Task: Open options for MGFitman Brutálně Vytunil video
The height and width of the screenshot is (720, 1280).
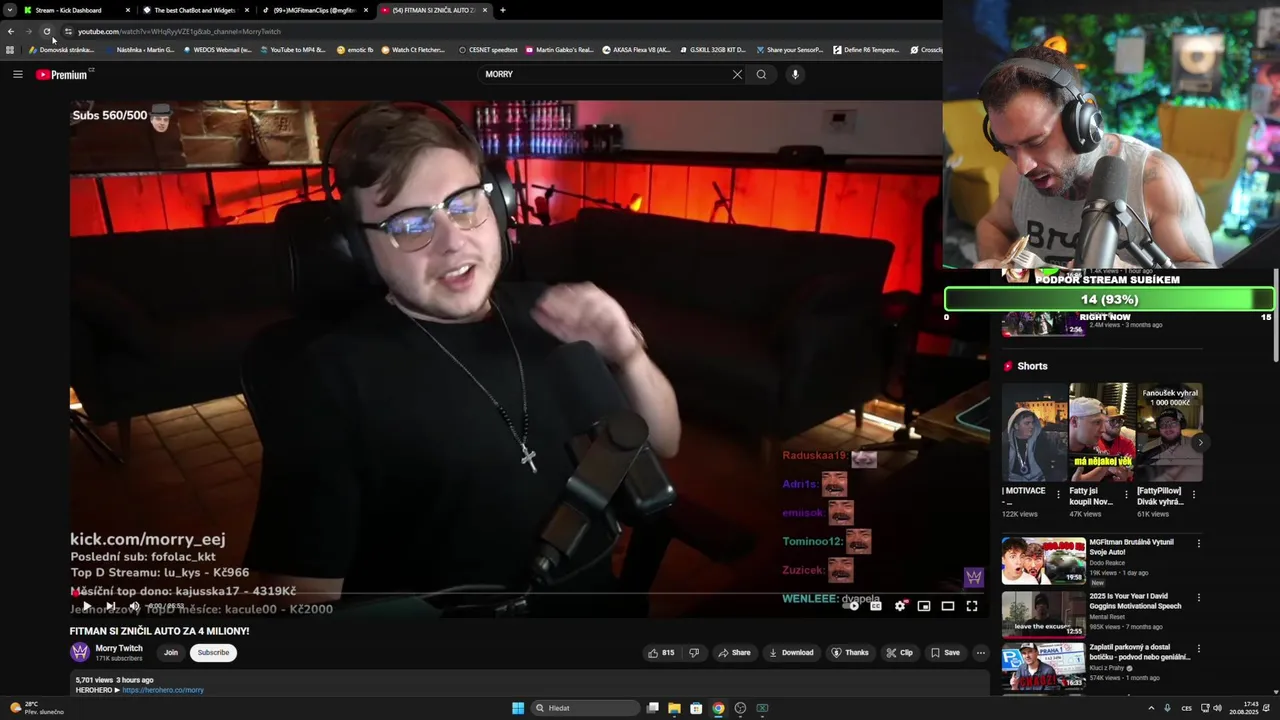Action: pos(1198,544)
